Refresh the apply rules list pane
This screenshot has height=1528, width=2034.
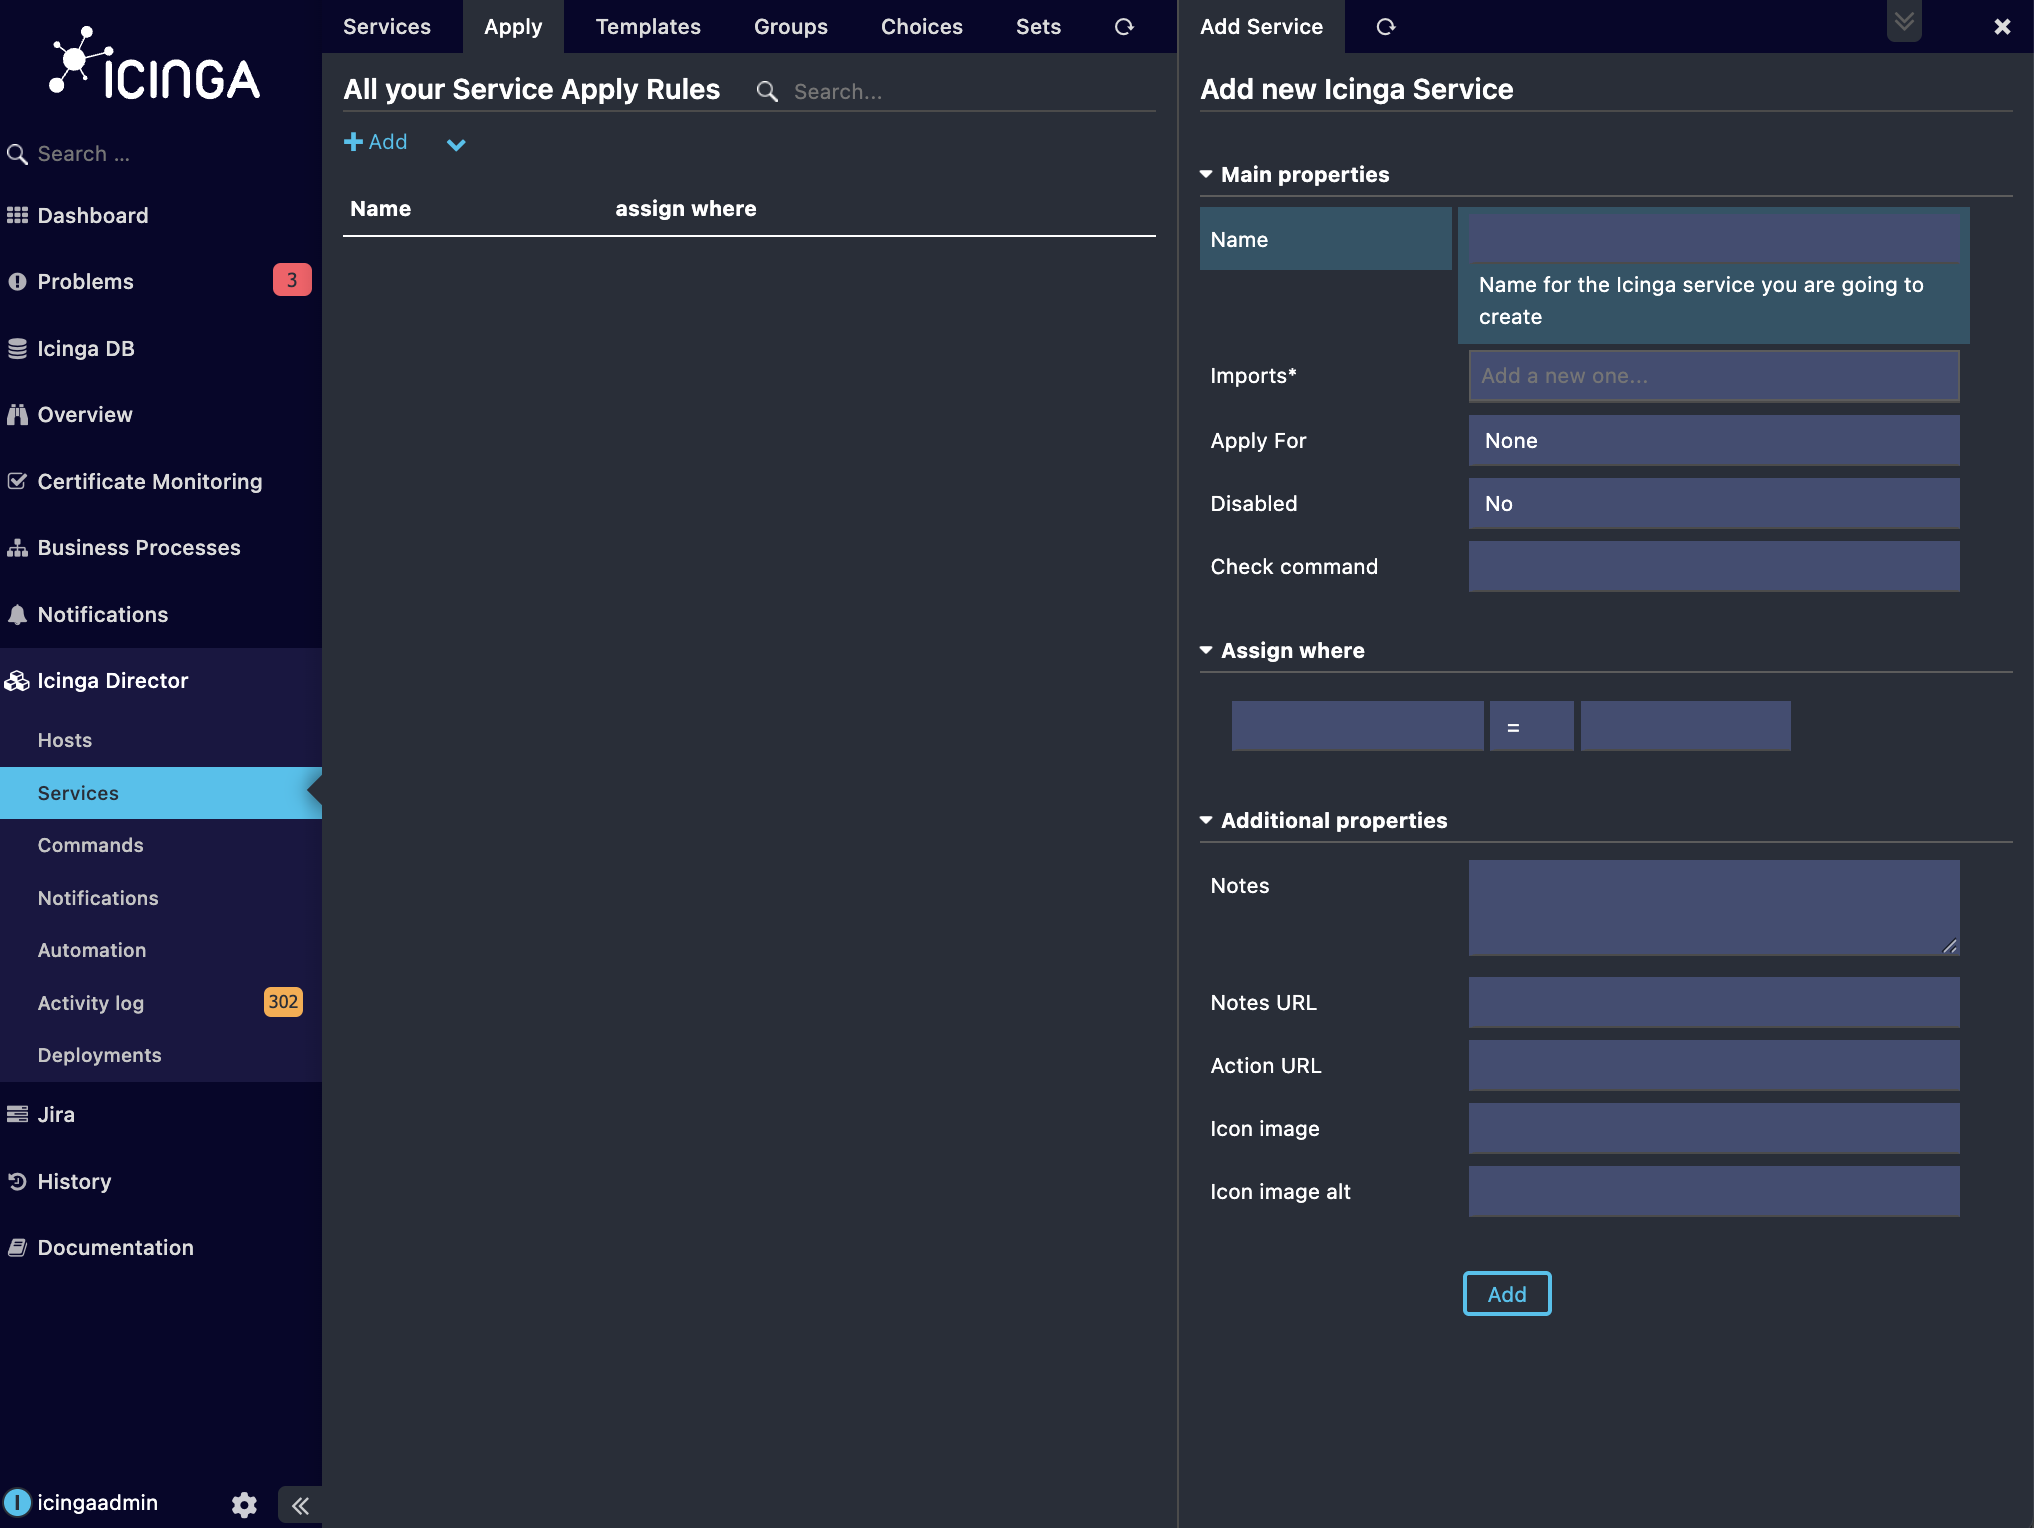1124,27
